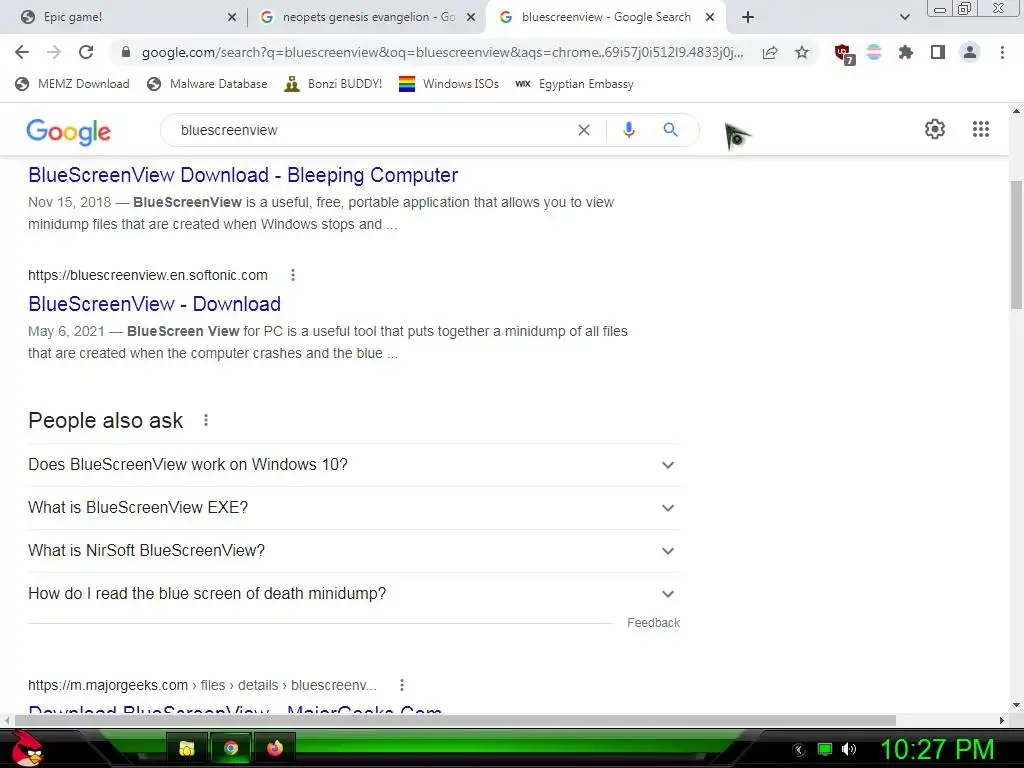Click the 10:27 PM taskbar clock

tap(937, 749)
